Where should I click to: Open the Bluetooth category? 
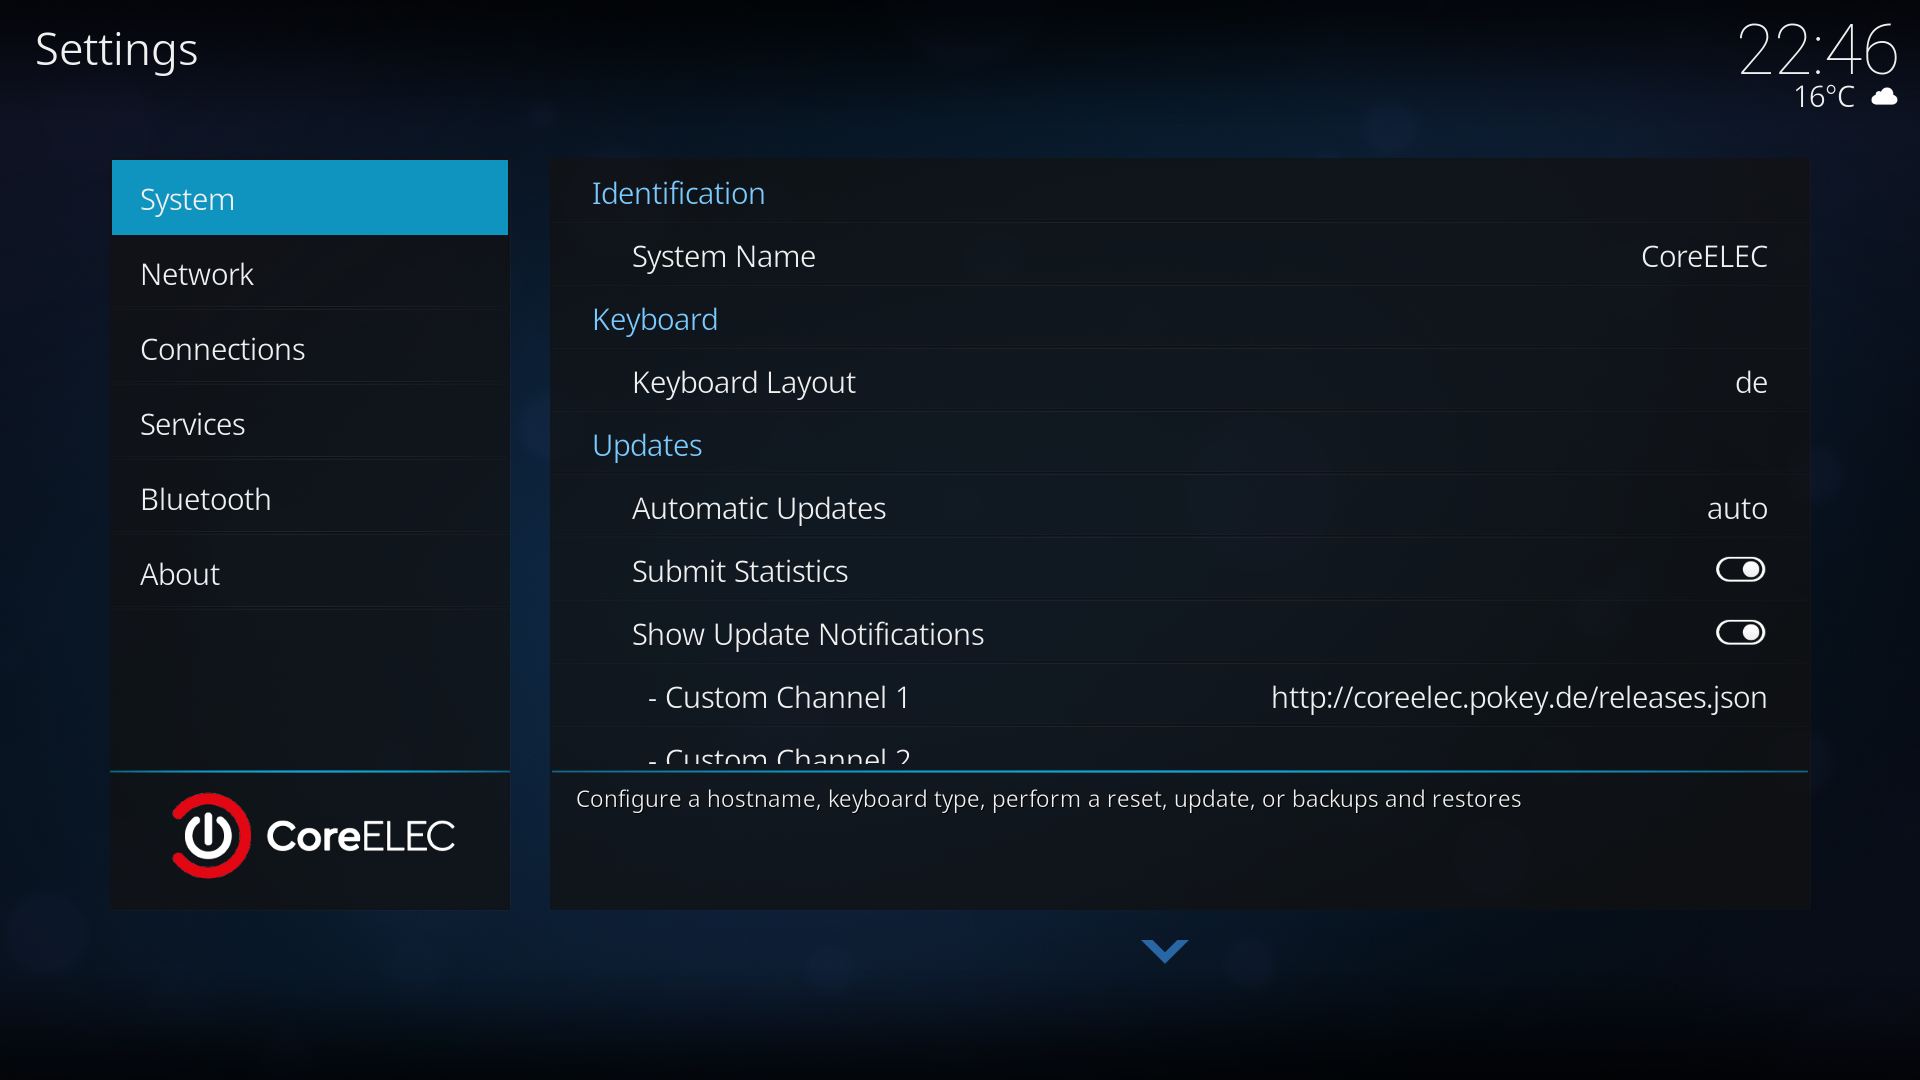[x=310, y=498]
